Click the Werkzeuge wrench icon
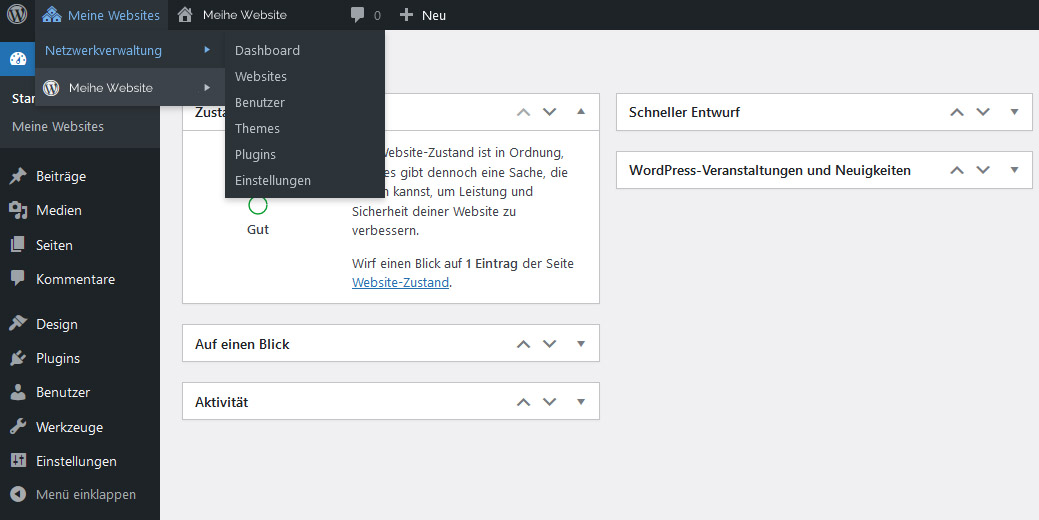 point(18,427)
